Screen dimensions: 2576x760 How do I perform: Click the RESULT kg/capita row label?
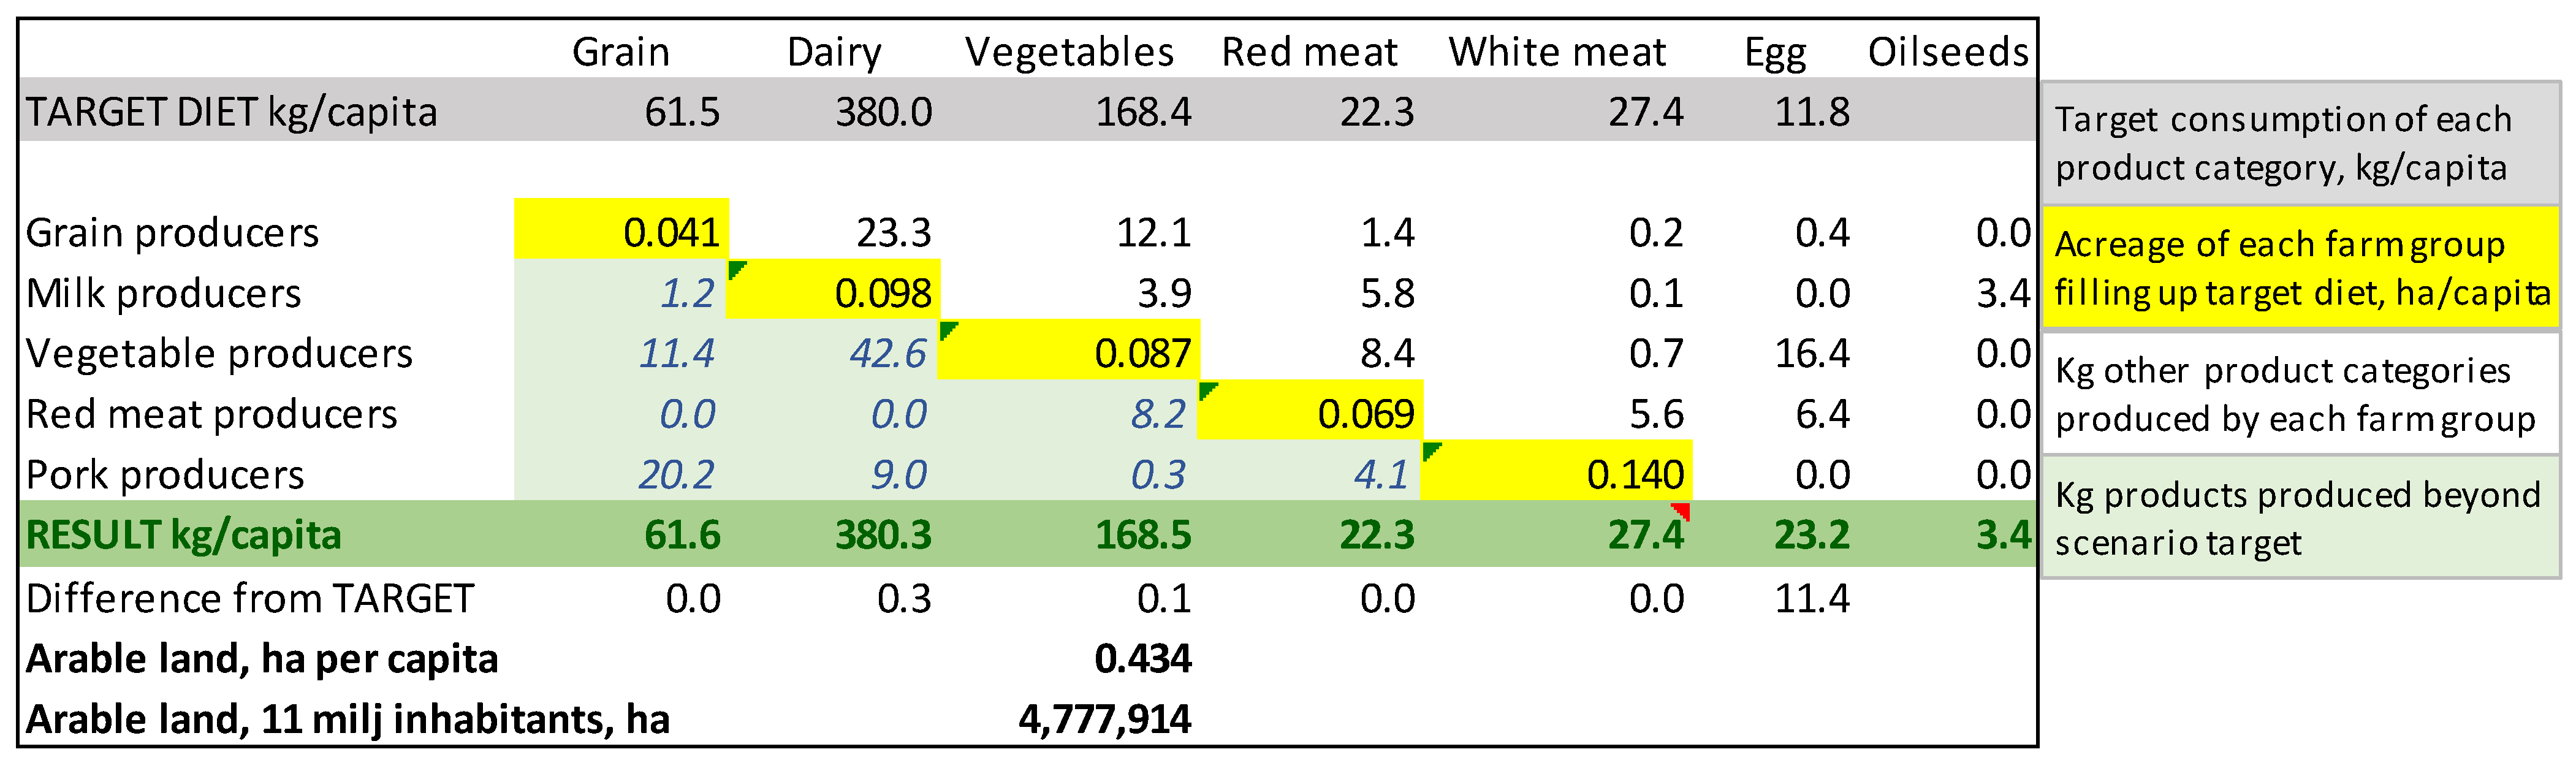click(x=184, y=535)
